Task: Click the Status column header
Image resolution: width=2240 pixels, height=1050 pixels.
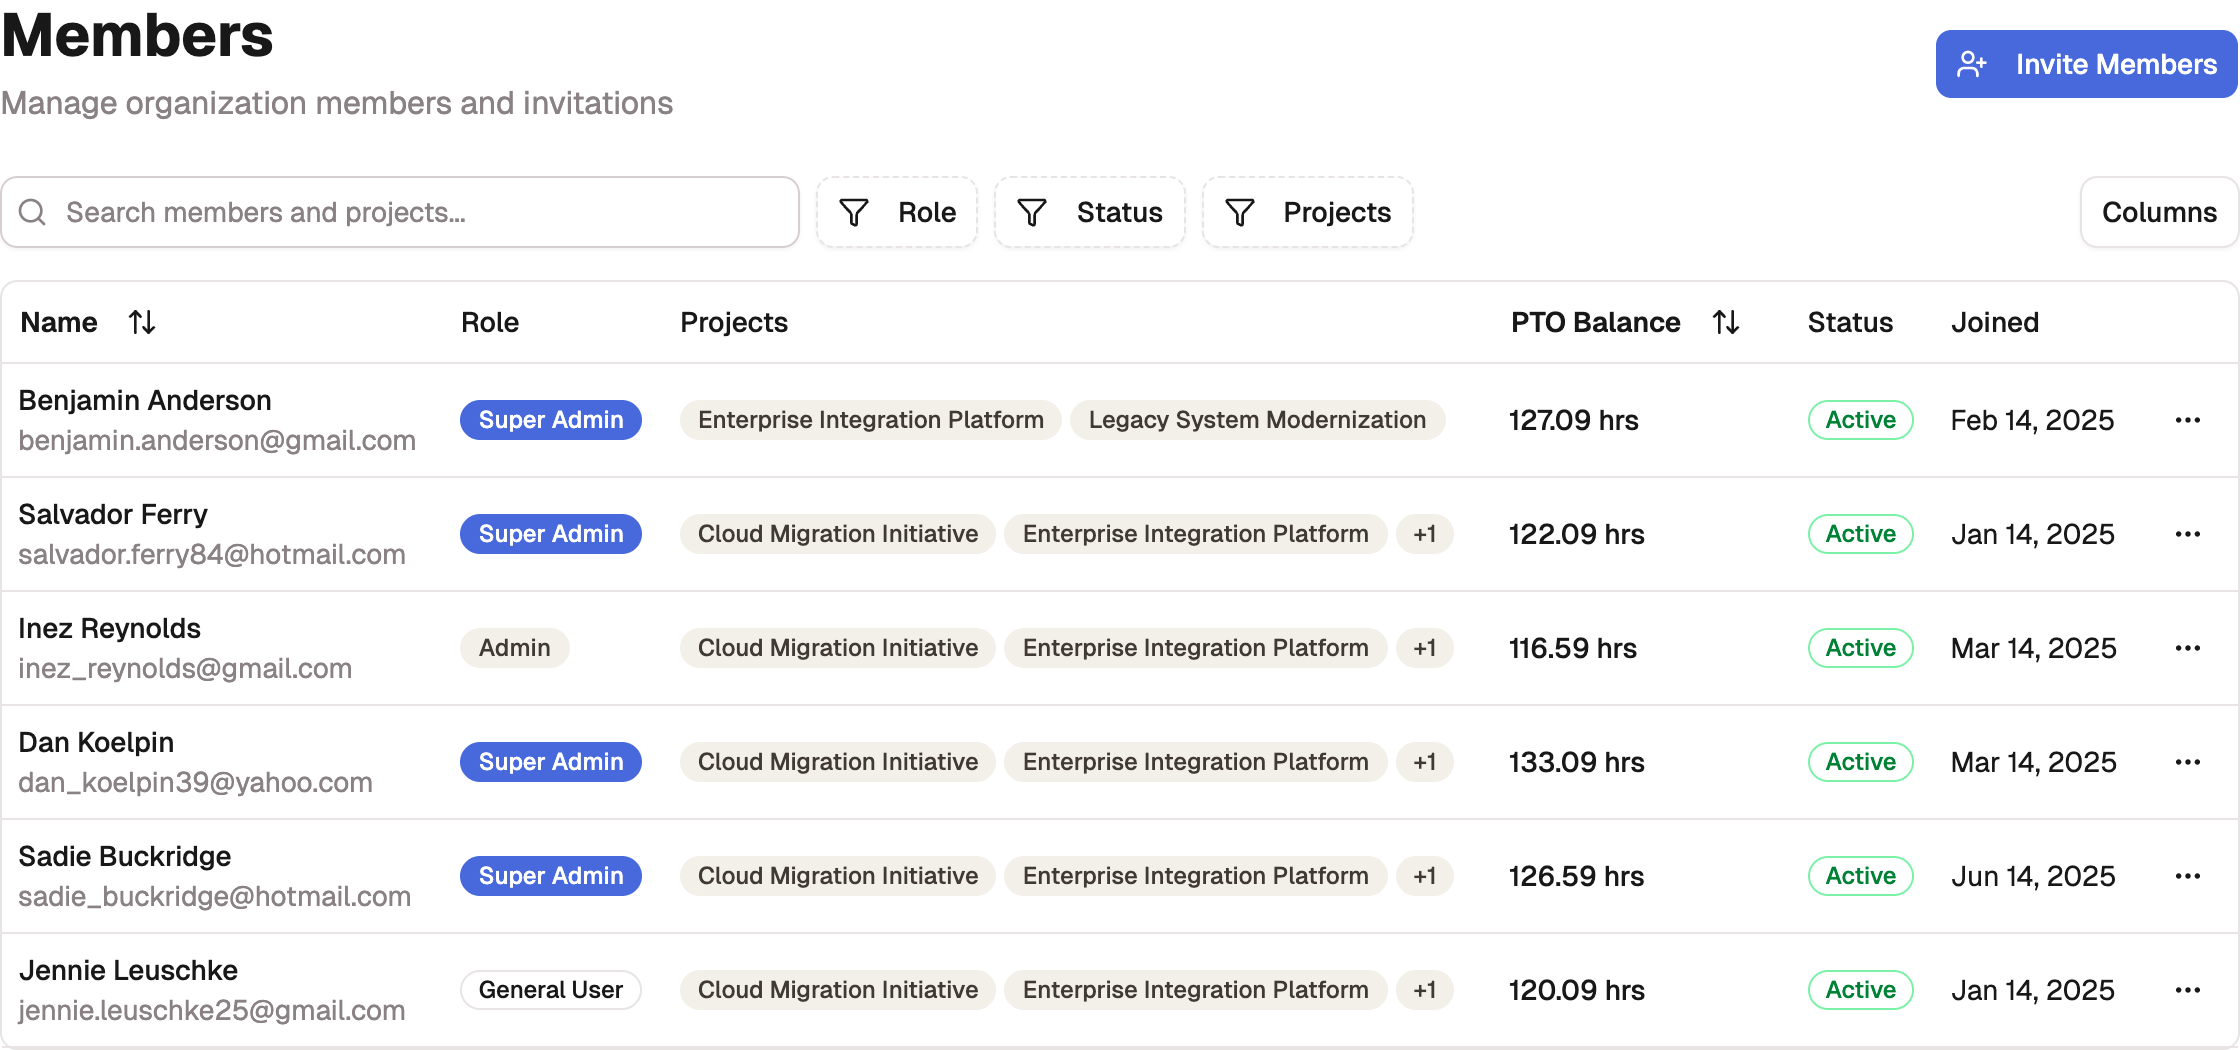Action: point(1850,322)
